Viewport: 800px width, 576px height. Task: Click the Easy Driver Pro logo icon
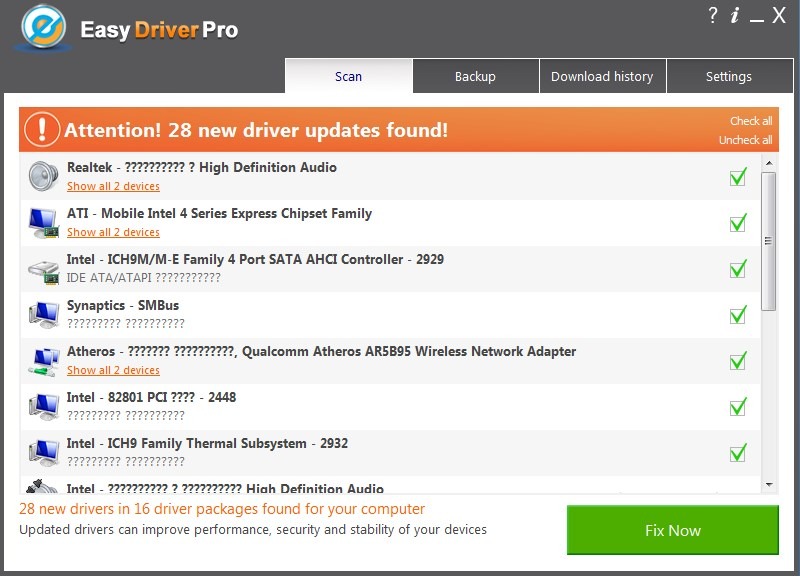pos(43,28)
